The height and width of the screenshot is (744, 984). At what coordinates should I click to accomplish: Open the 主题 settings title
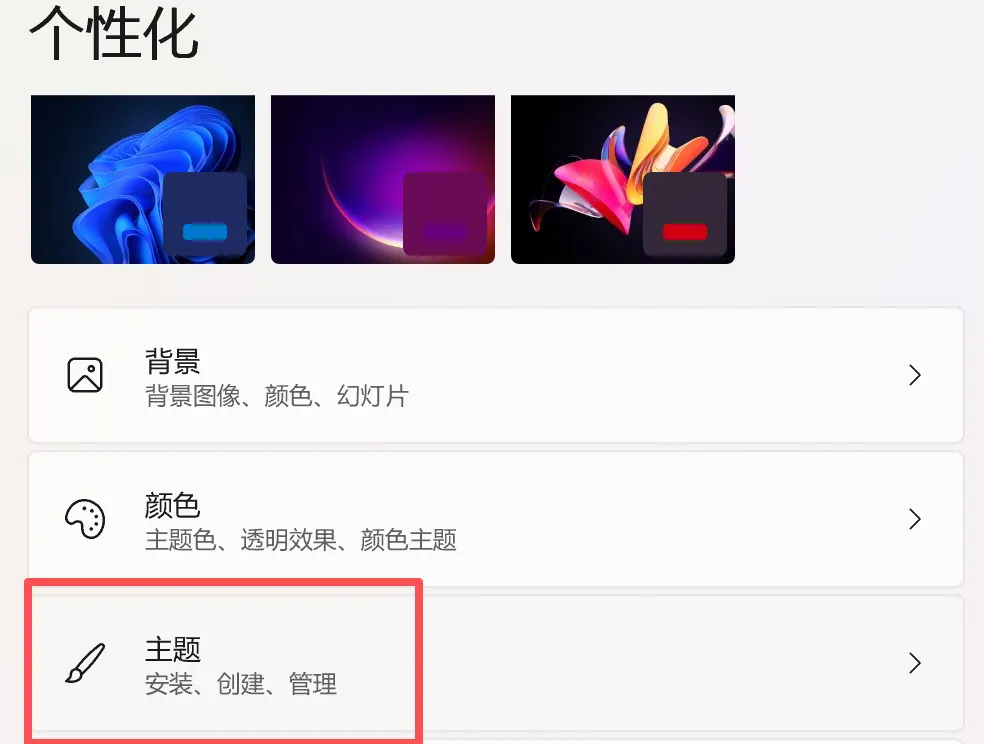pyautogui.click(x=173, y=649)
